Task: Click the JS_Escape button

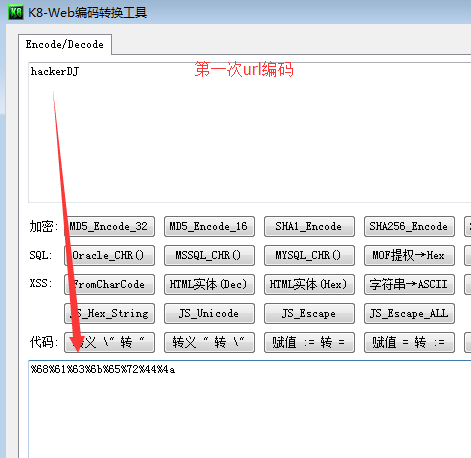Action: (309, 314)
